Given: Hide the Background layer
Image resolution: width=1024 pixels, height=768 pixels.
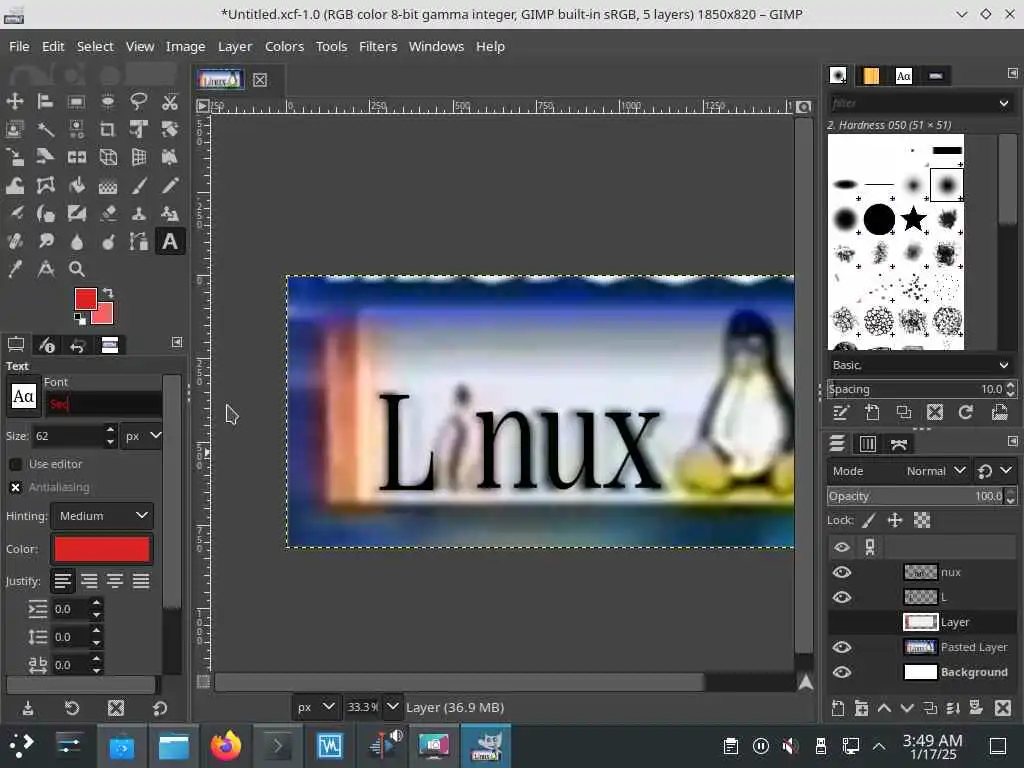Looking at the screenshot, I should [842, 672].
